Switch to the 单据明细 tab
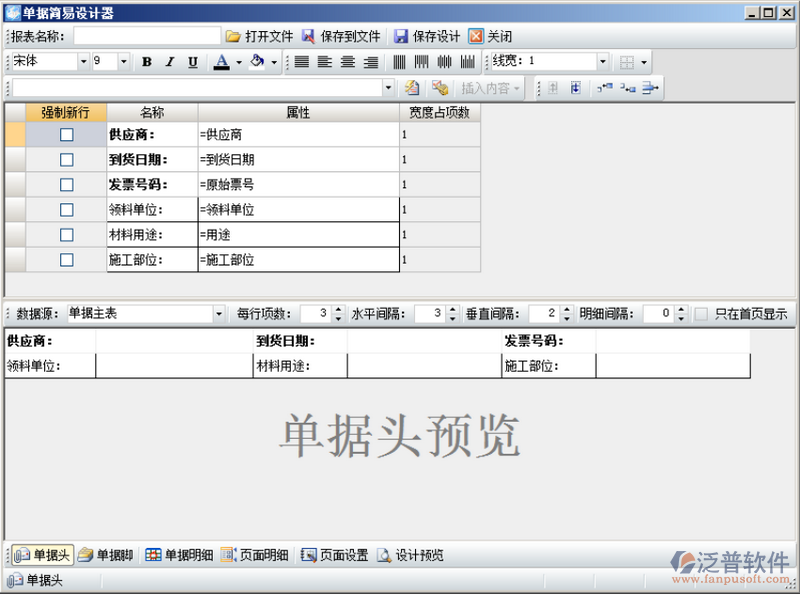Image resolution: width=800 pixels, height=595 pixels. click(179, 555)
